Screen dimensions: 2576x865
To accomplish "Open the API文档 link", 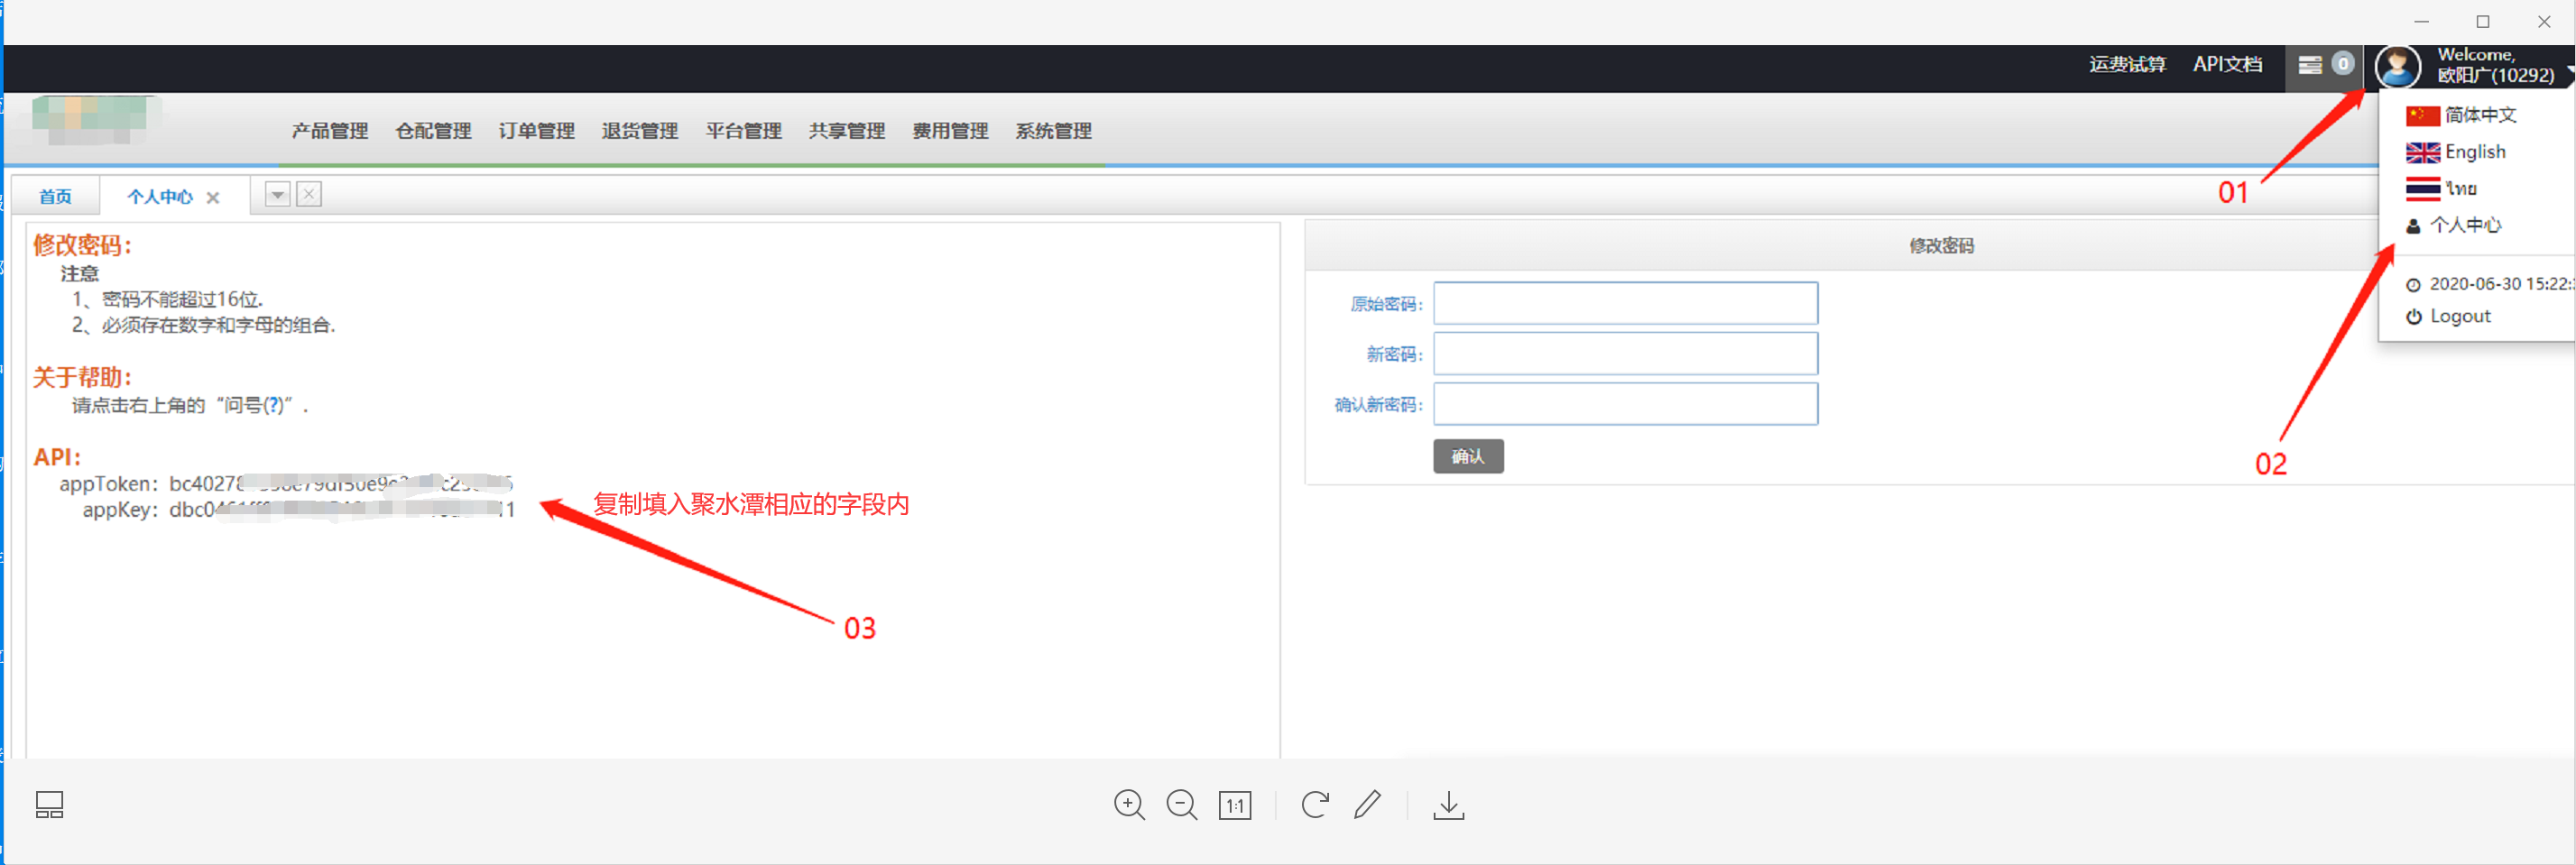I will (x=2227, y=65).
